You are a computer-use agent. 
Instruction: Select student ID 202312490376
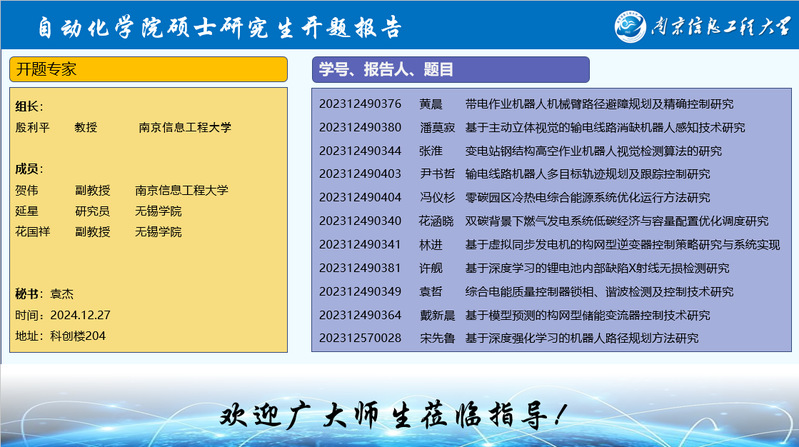point(360,104)
